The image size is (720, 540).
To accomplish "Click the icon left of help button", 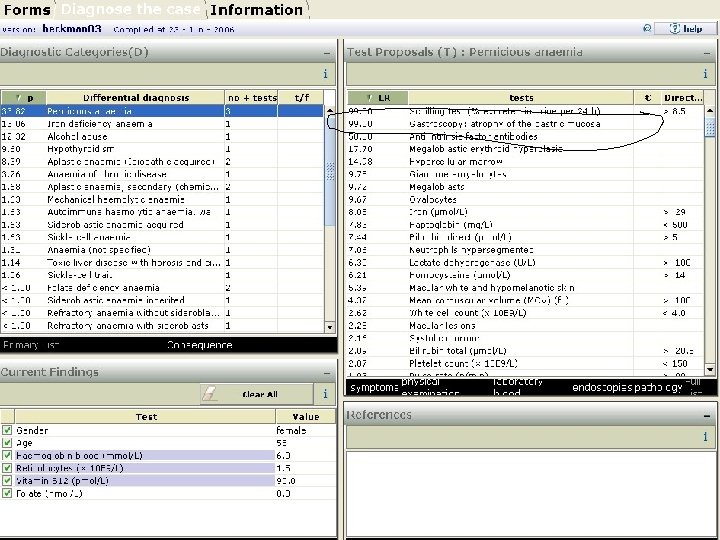I will pyautogui.click(x=647, y=29).
